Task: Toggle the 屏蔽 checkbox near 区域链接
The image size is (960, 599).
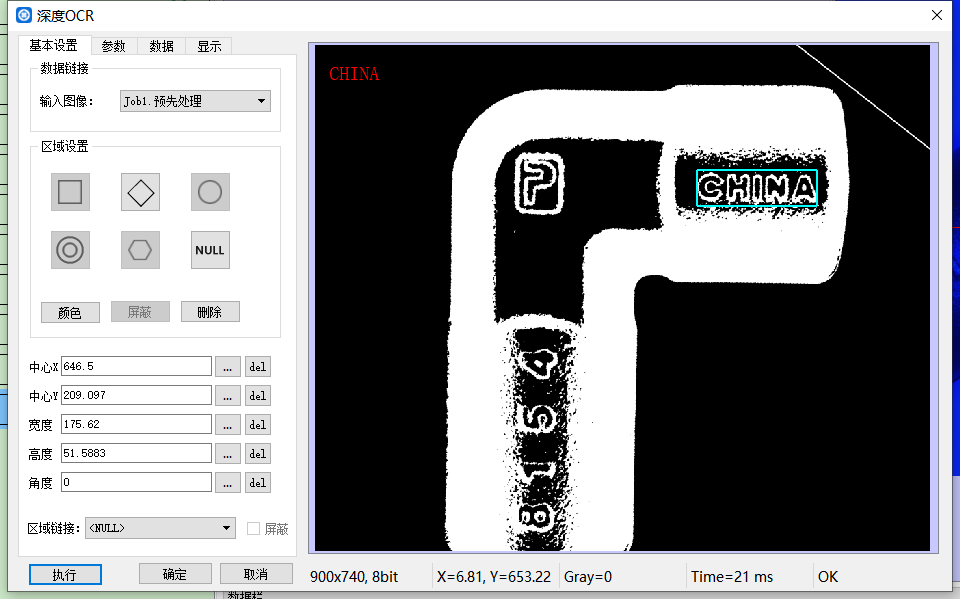Action: pyautogui.click(x=253, y=529)
